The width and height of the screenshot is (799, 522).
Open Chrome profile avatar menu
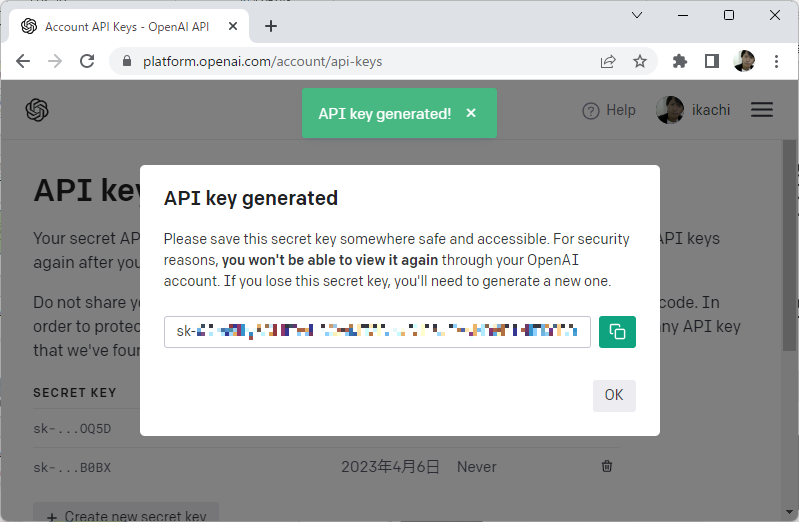tap(744, 61)
